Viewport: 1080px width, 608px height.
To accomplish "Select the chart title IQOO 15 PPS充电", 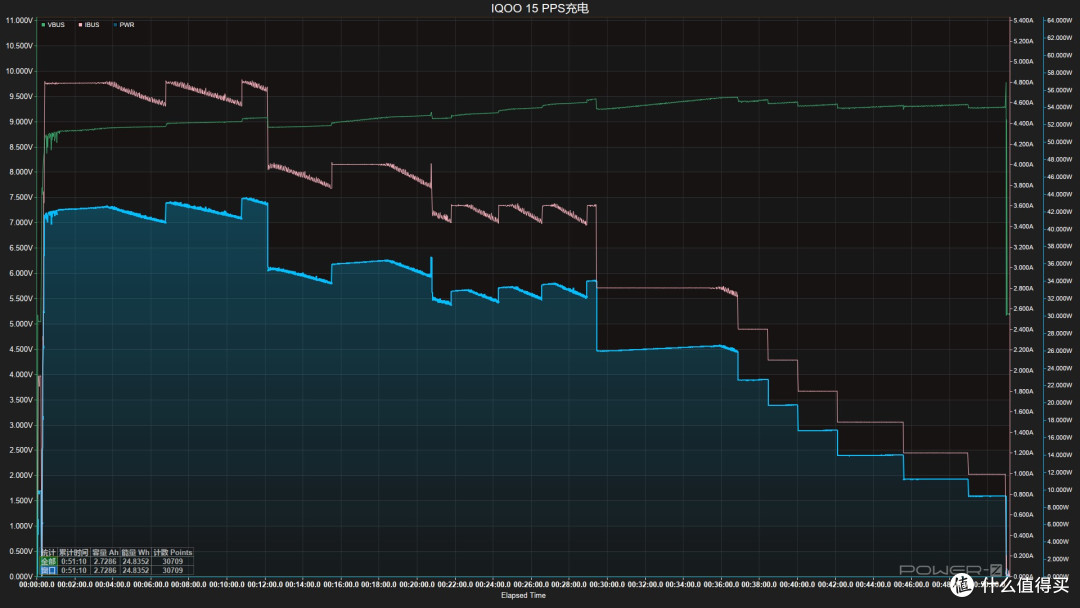I will [539, 8].
